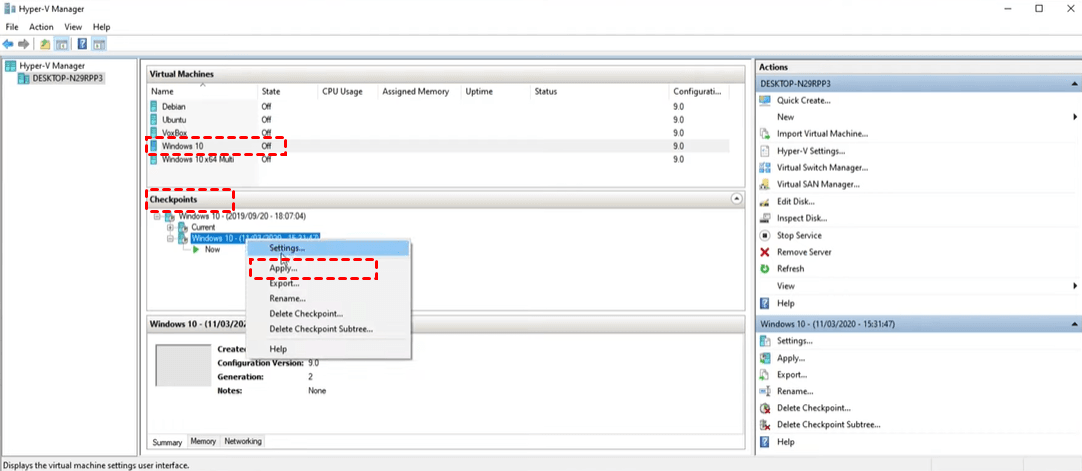This screenshot has height=471, width=1082.
Task: Collapse the Checkpoints panel with round arrow
Action: [736, 199]
